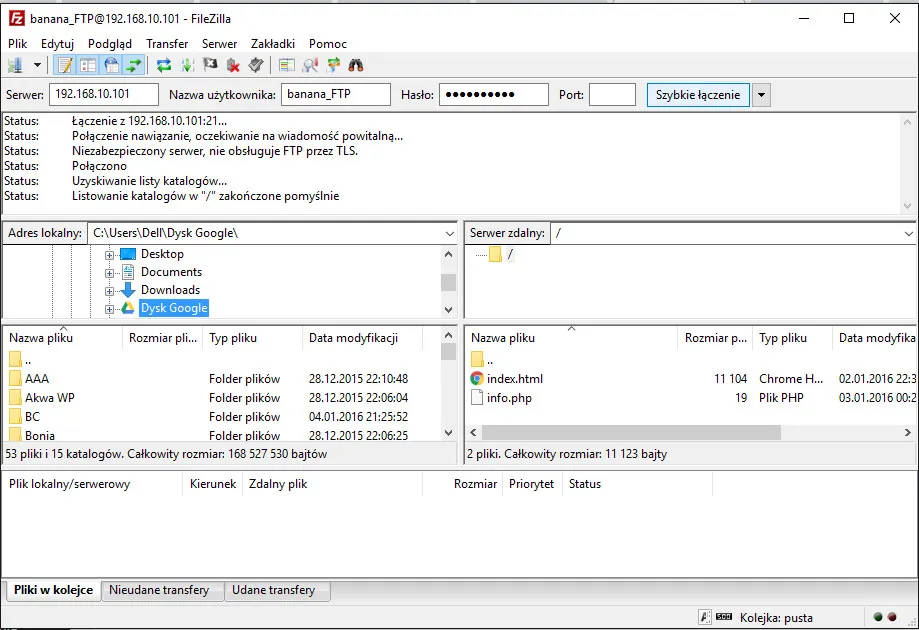919x630 pixels.
Task: Open the Transfer menu
Action: [167, 44]
